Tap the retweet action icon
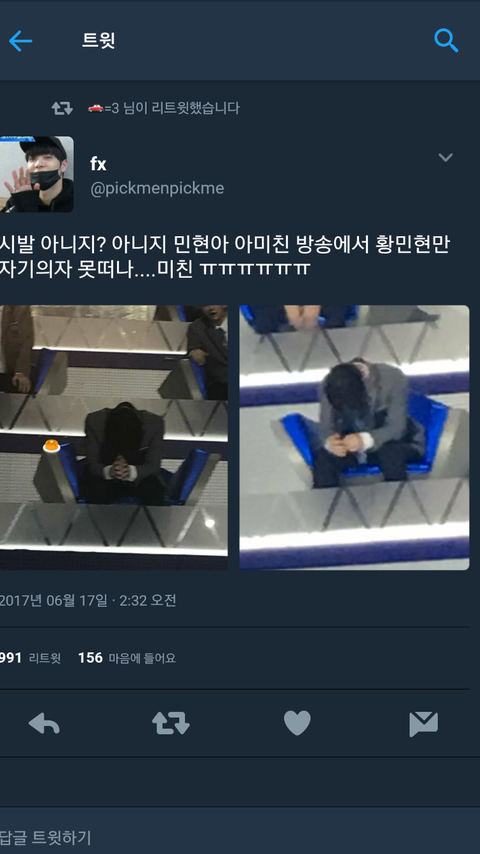This screenshot has width=480, height=854. tap(171, 724)
